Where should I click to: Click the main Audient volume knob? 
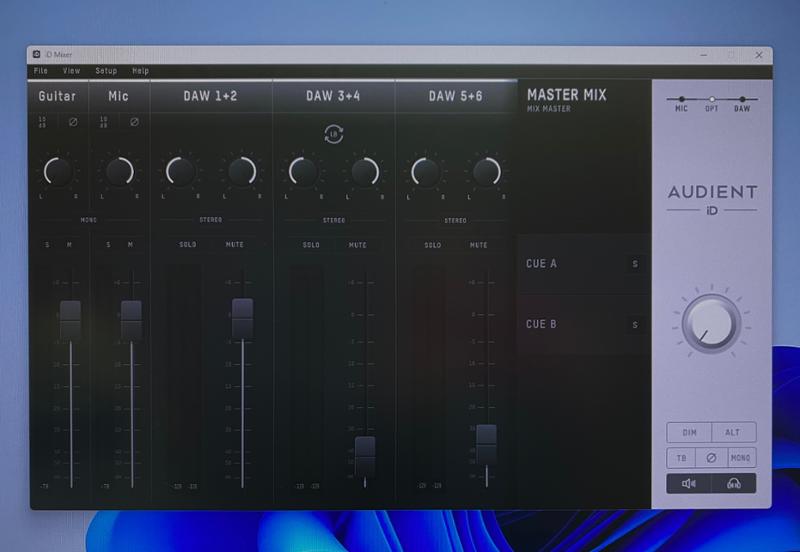click(711, 323)
